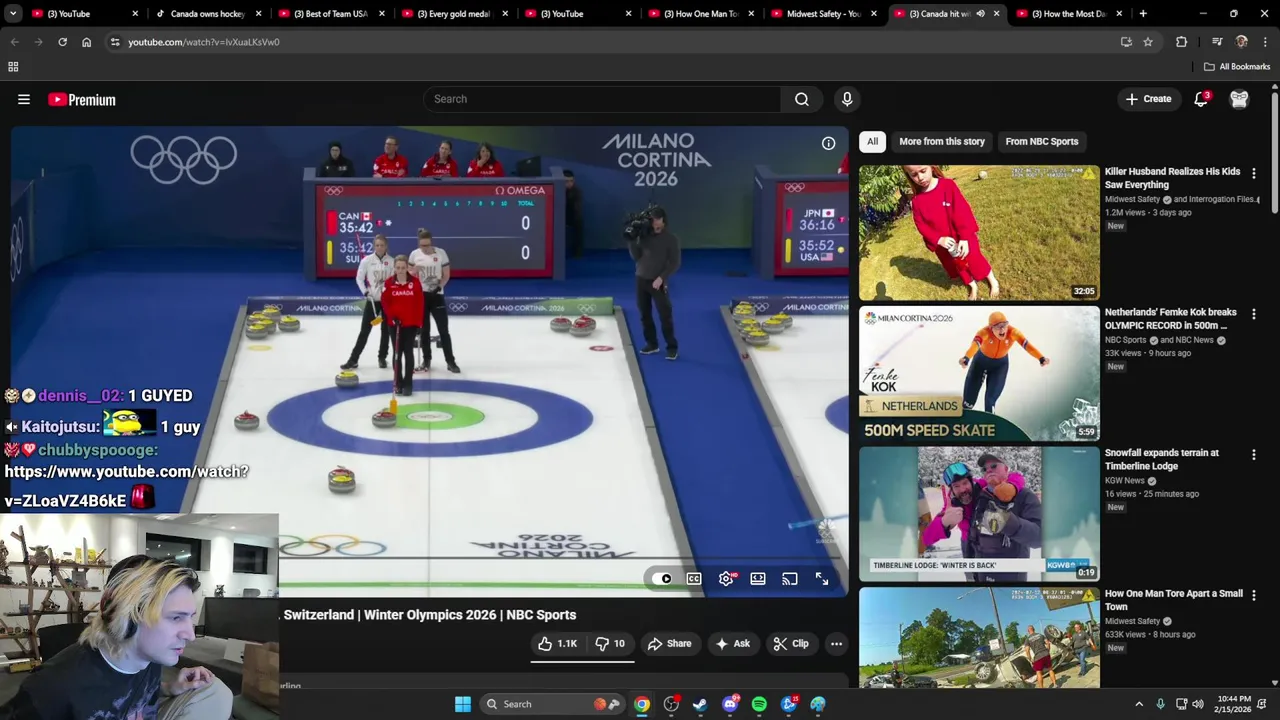Toggle the autoplay switch in player
Viewport: 1280px width, 720px height.
click(x=662, y=578)
